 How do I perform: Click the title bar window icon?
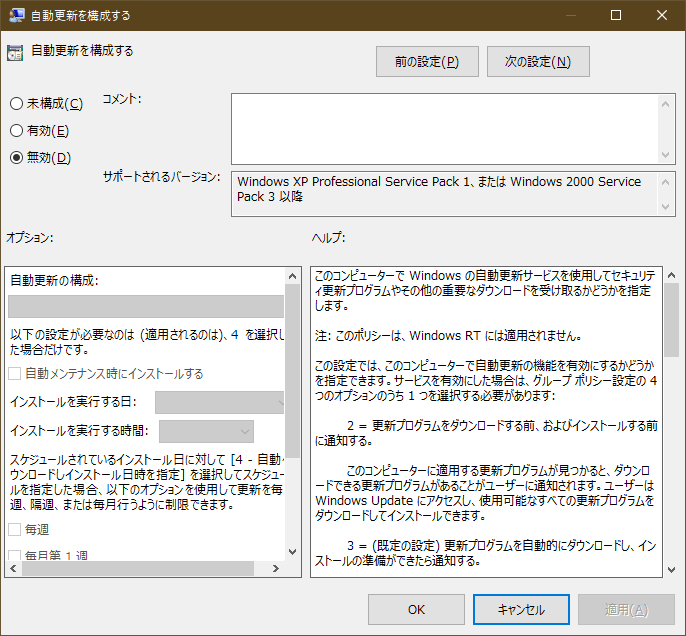[16, 15]
